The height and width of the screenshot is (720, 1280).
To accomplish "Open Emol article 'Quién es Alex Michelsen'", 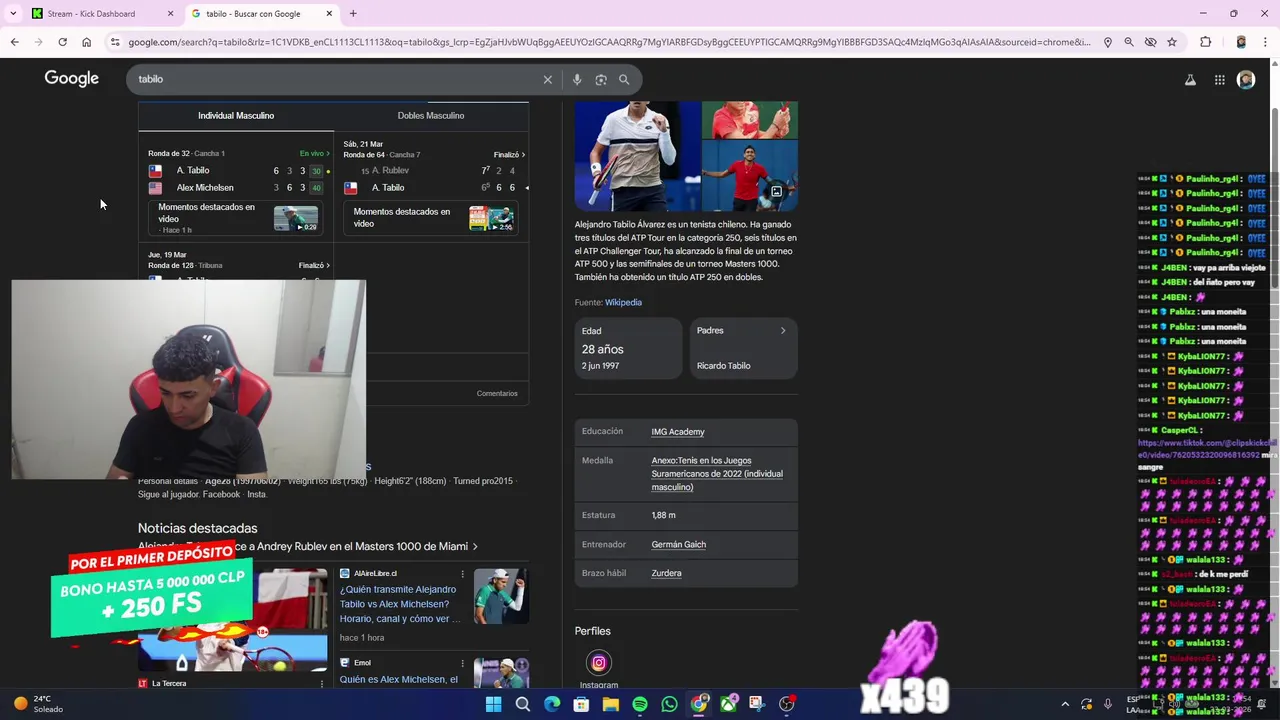I will click(398, 679).
